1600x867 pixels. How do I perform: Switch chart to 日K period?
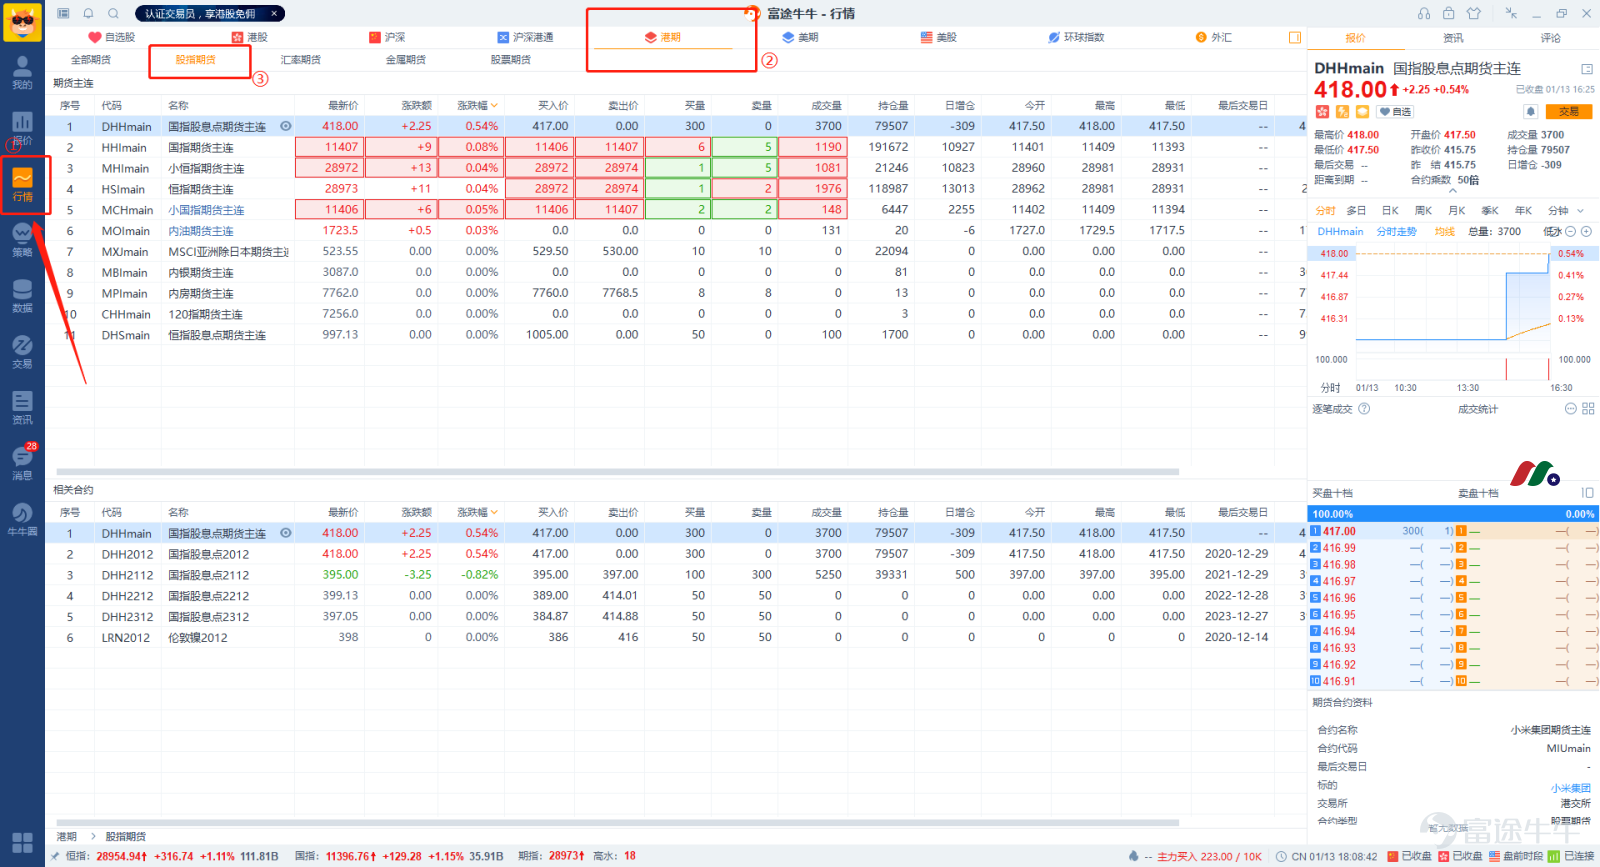[x=1390, y=211]
